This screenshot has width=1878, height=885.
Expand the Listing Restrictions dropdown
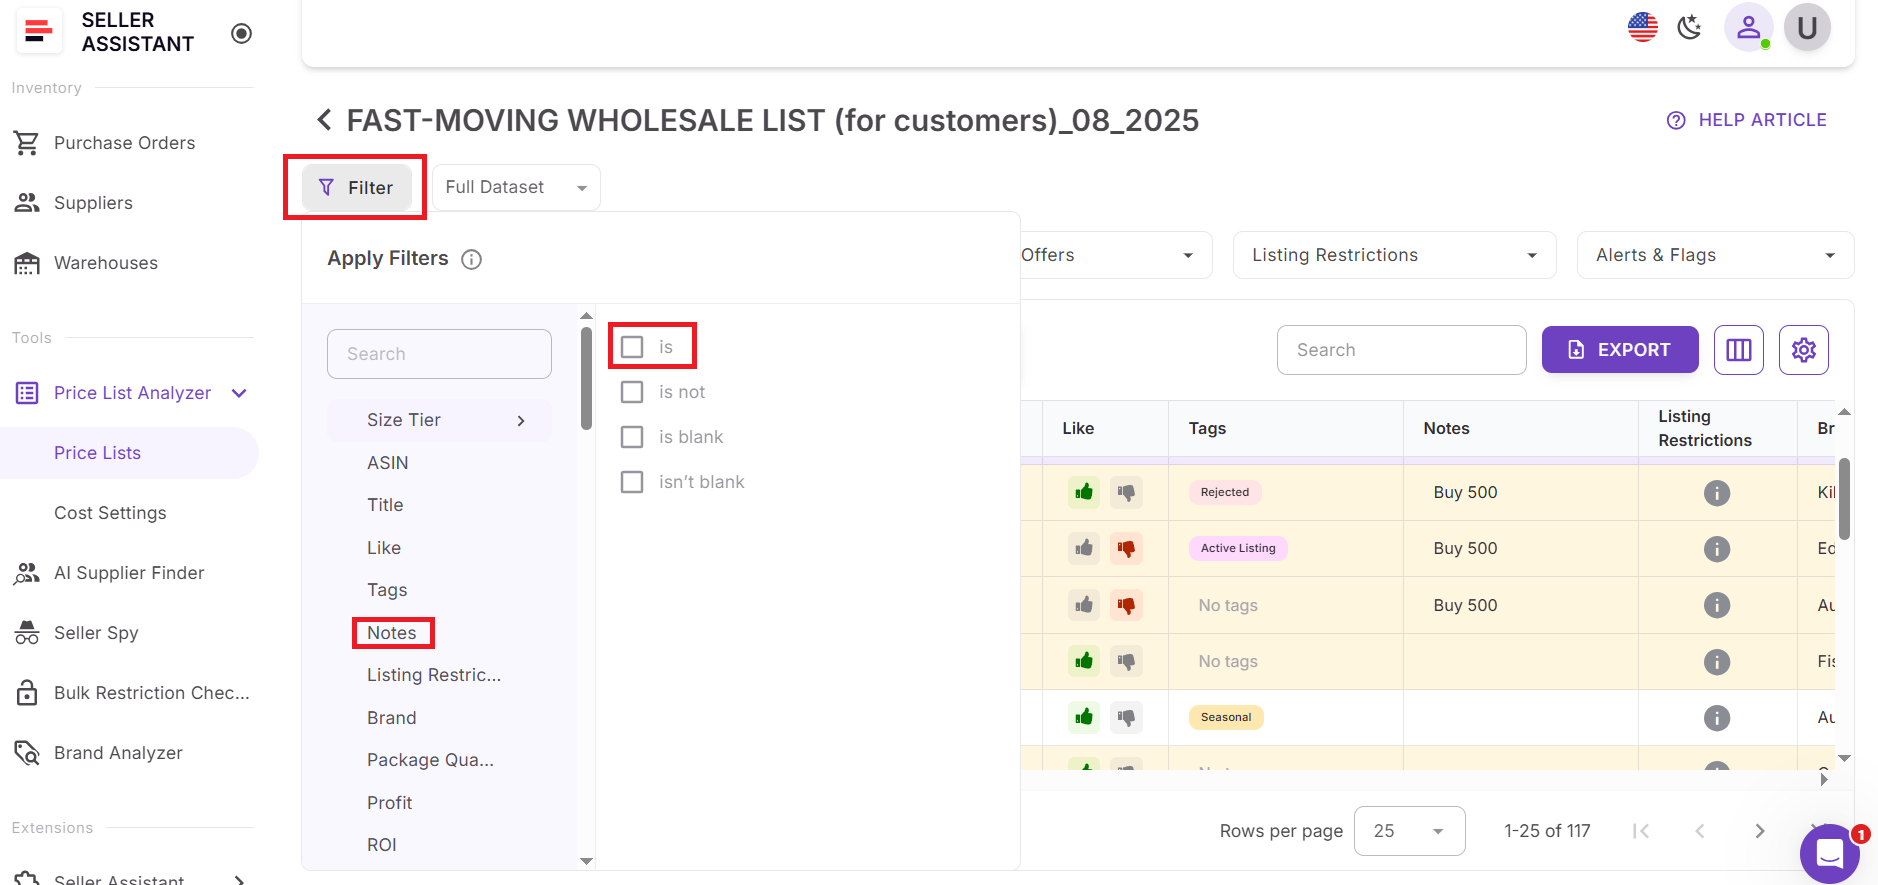[x=1394, y=255]
